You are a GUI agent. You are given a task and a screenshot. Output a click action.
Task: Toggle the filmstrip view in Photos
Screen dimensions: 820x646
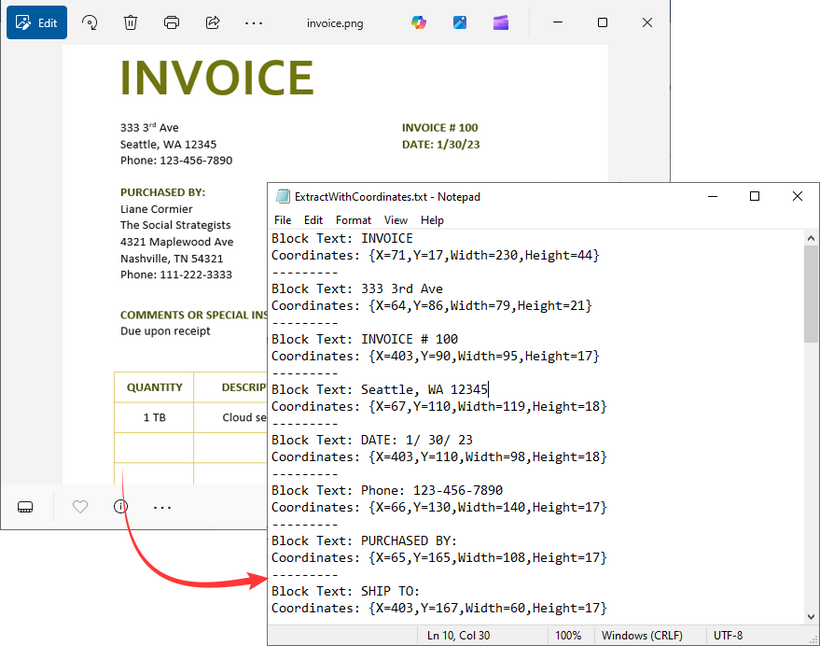tap(26, 507)
